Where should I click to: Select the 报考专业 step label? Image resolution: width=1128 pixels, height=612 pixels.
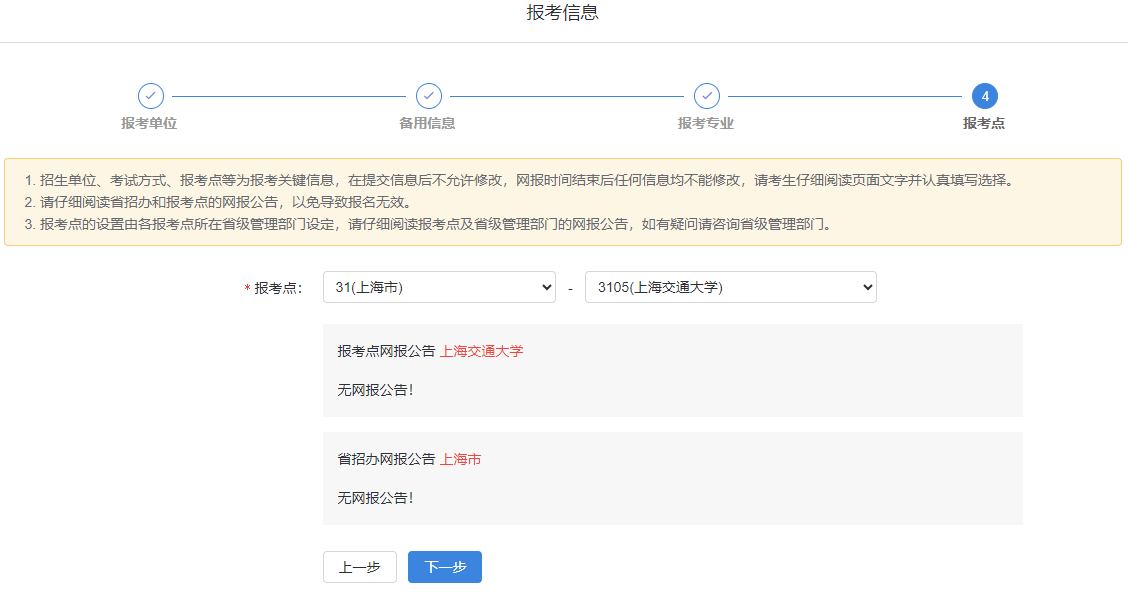pos(706,123)
